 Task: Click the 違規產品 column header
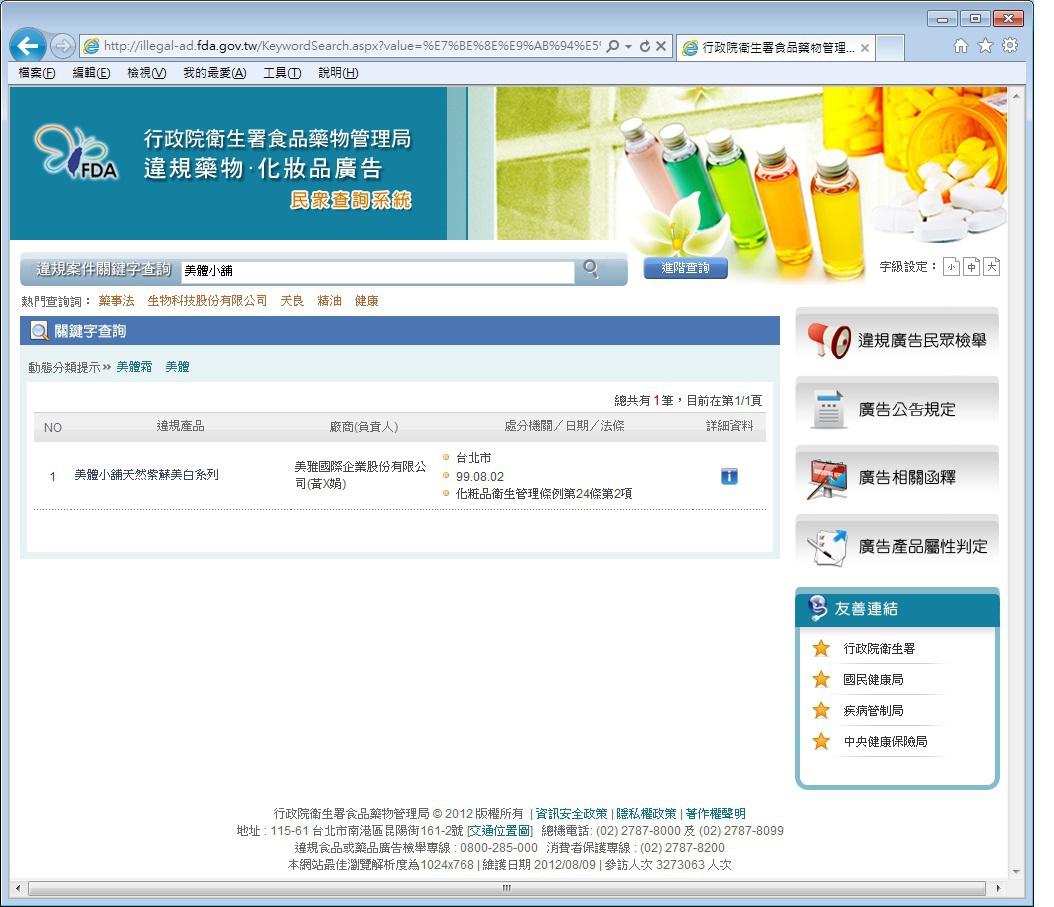pos(180,426)
